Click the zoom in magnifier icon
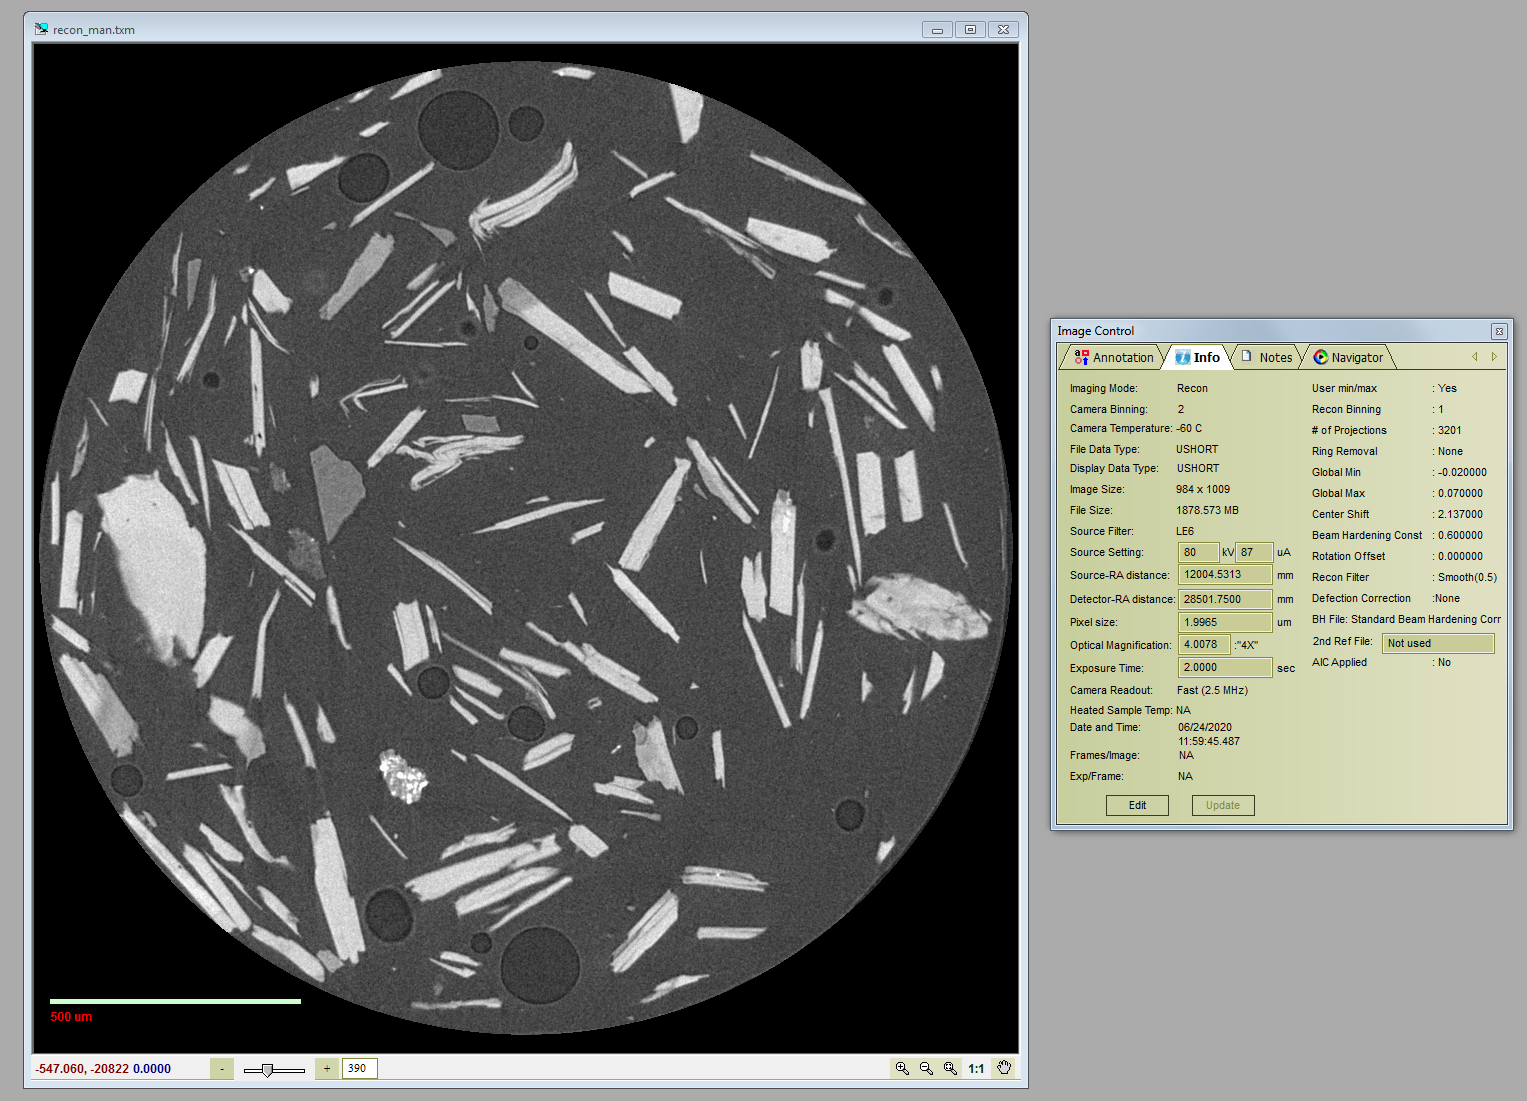This screenshot has width=1527, height=1101. (x=902, y=1068)
